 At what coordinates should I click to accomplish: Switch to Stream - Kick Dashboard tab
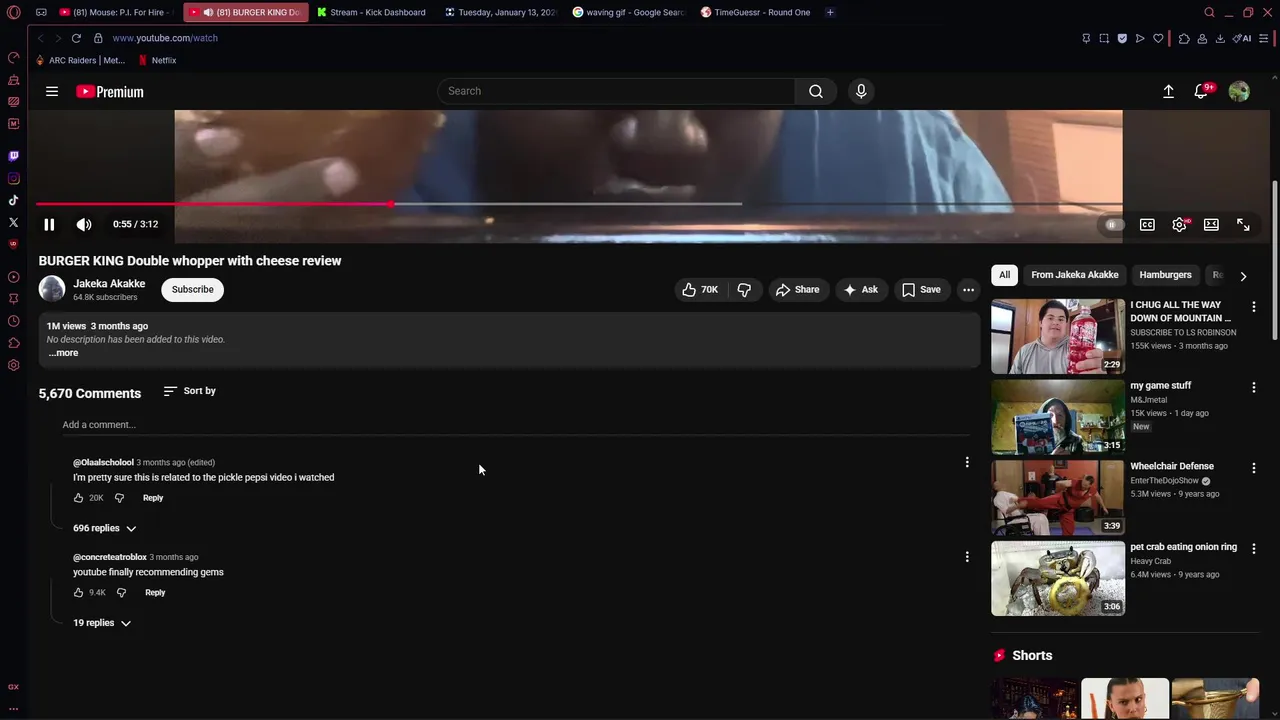point(372,12)
